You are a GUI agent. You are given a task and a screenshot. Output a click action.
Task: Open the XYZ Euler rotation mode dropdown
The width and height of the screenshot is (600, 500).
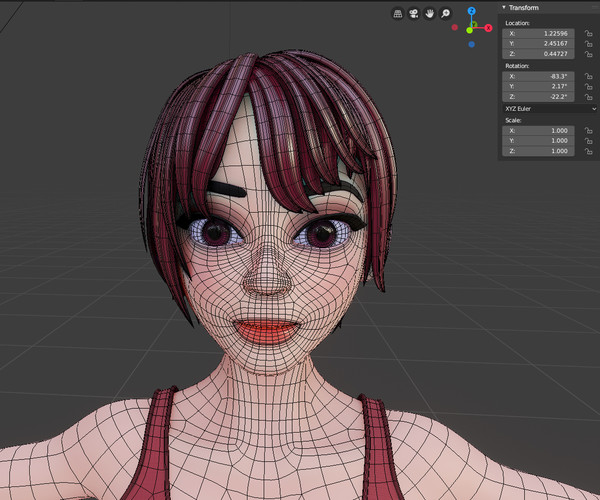[x=550, y=109]
